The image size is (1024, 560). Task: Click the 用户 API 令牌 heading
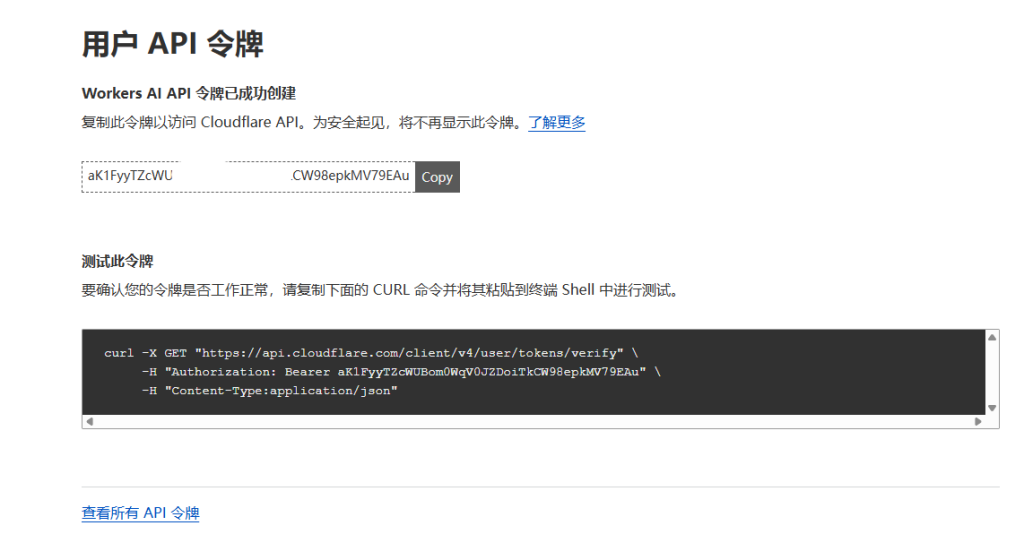tap(172, 44)
